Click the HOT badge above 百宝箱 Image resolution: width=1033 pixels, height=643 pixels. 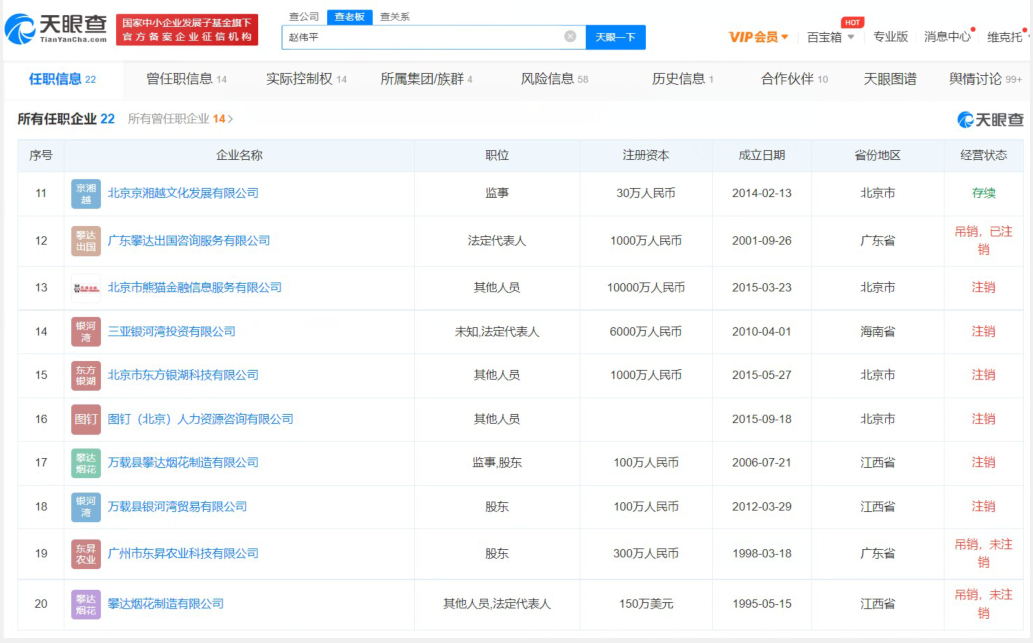[852, 22]
